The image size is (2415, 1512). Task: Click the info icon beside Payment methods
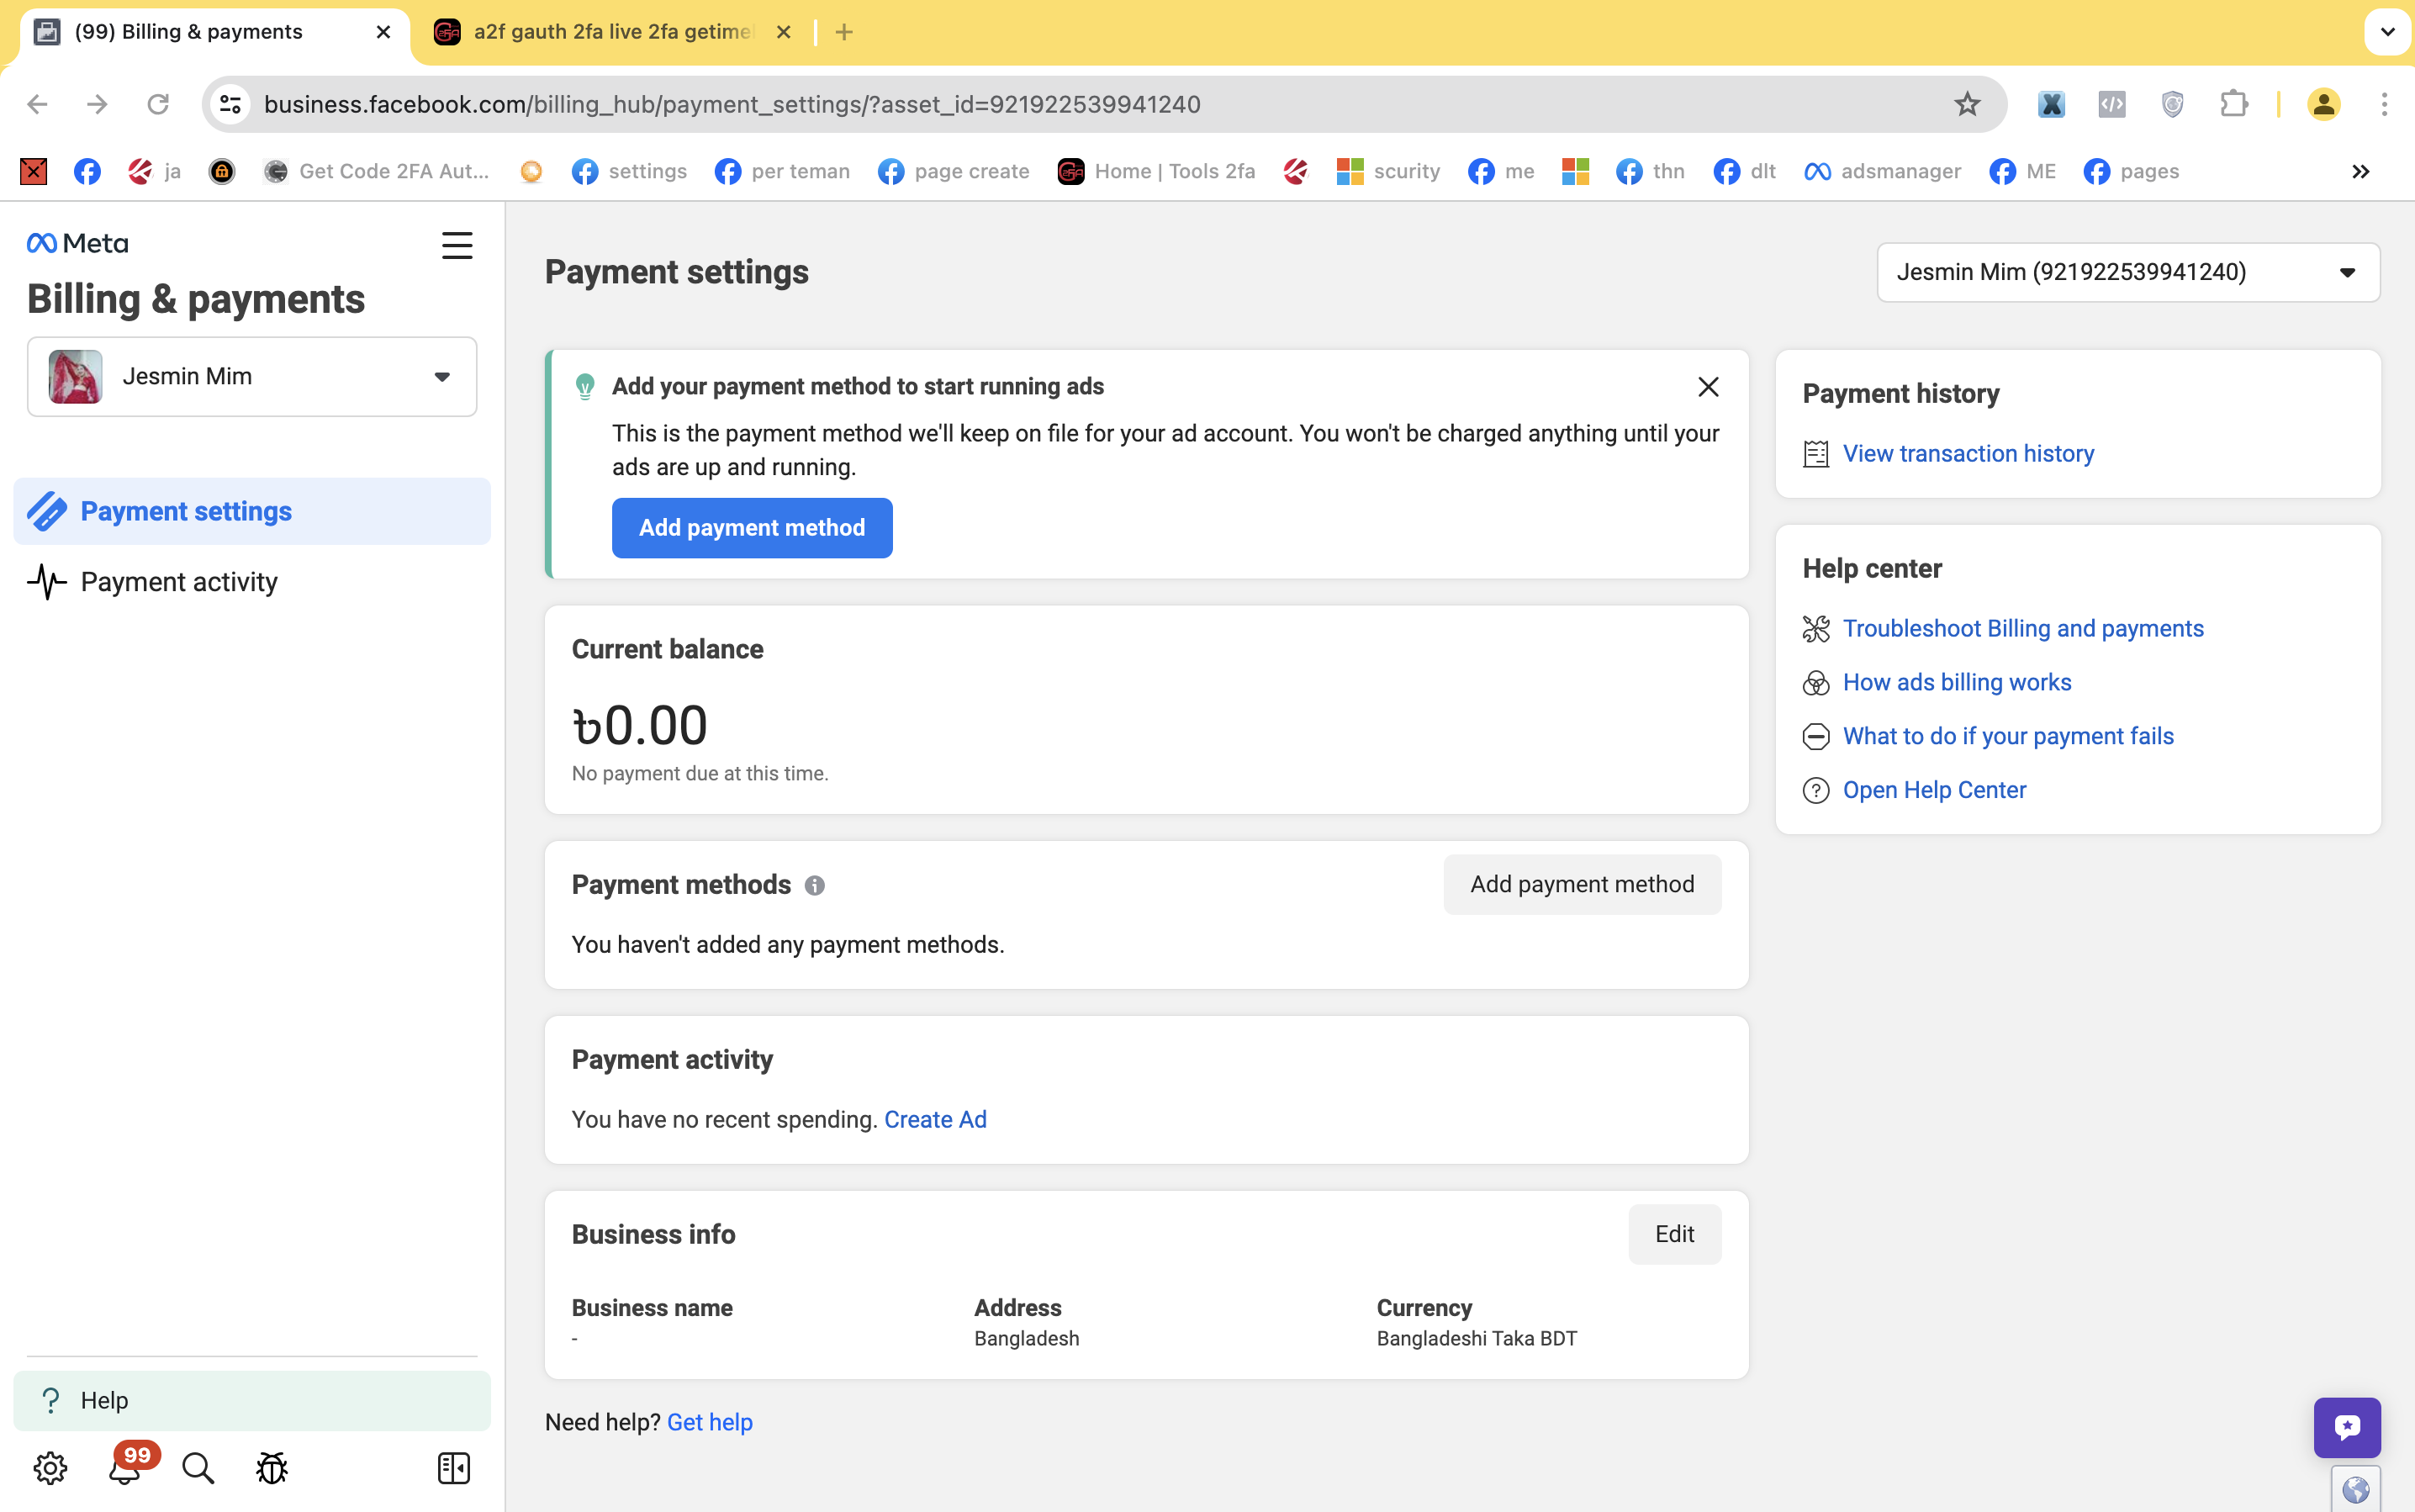coord(815,885)
